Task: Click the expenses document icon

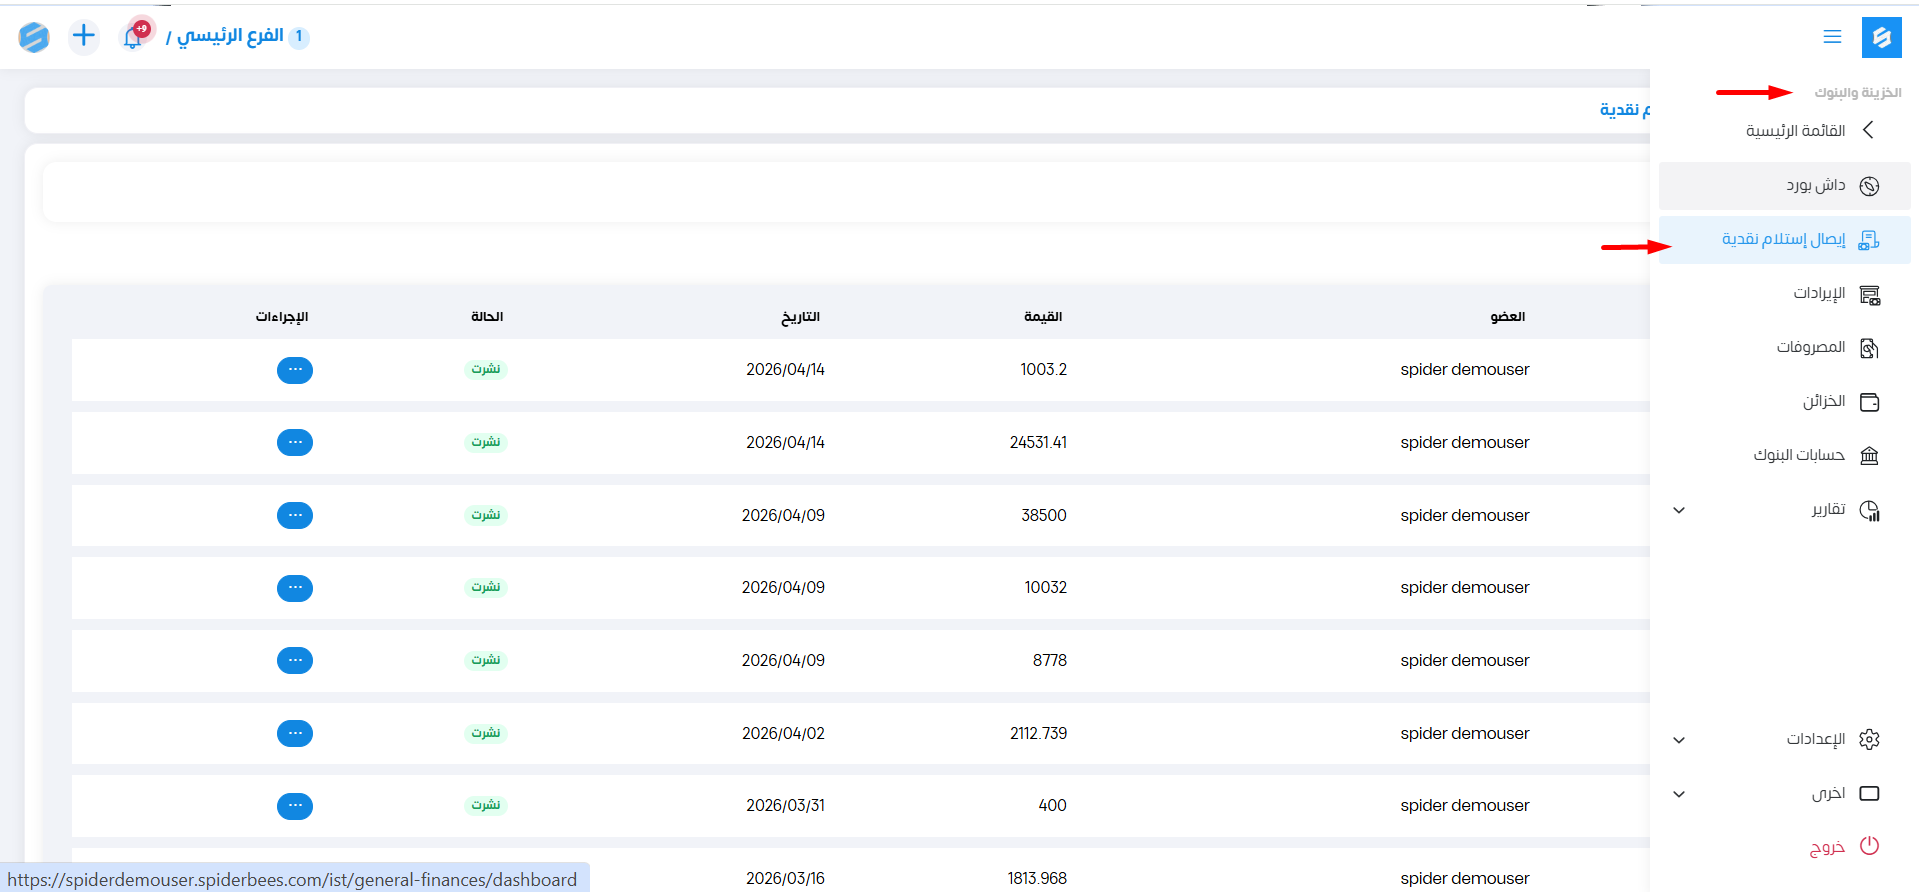Action: 1869,348
